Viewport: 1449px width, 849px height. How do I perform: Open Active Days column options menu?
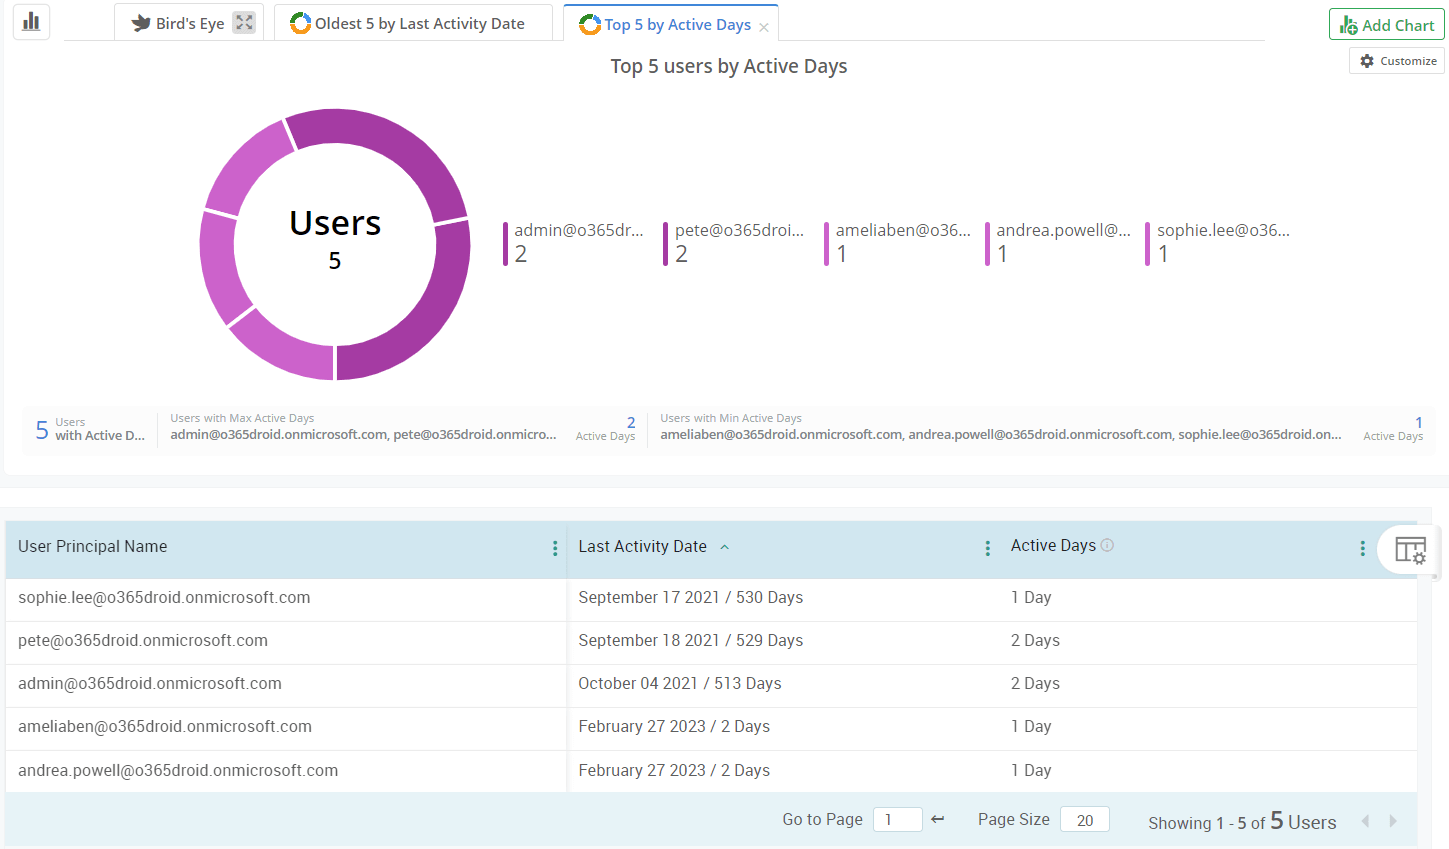tap(1362, 548)
